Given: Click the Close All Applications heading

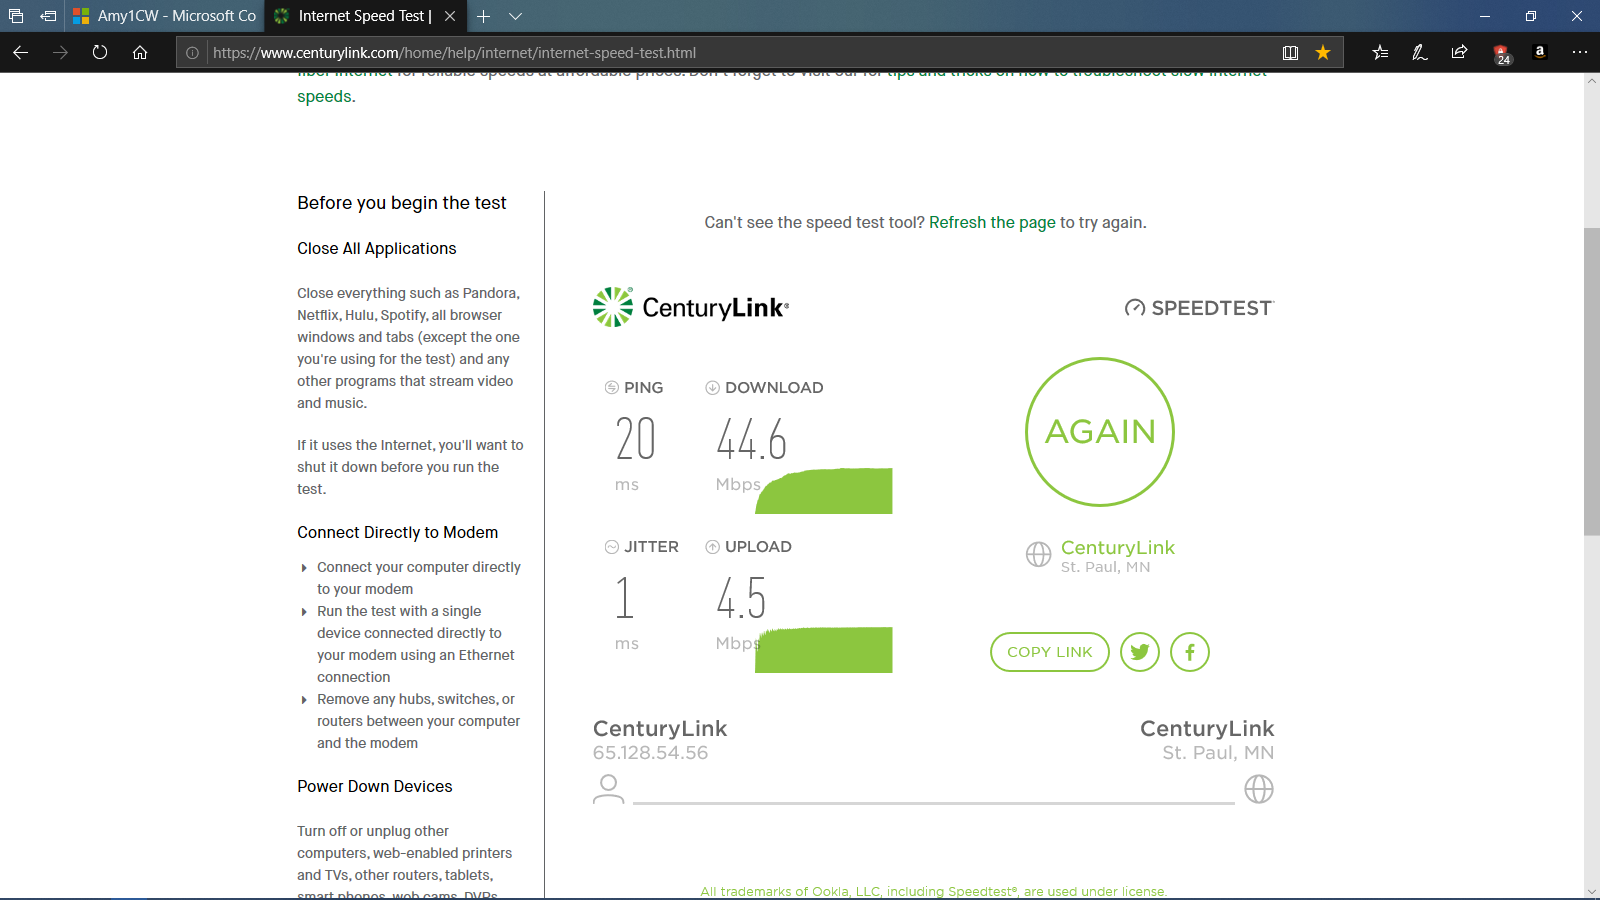Looking at the screenshot, I should pyautogui.click(x=377, y=248).
